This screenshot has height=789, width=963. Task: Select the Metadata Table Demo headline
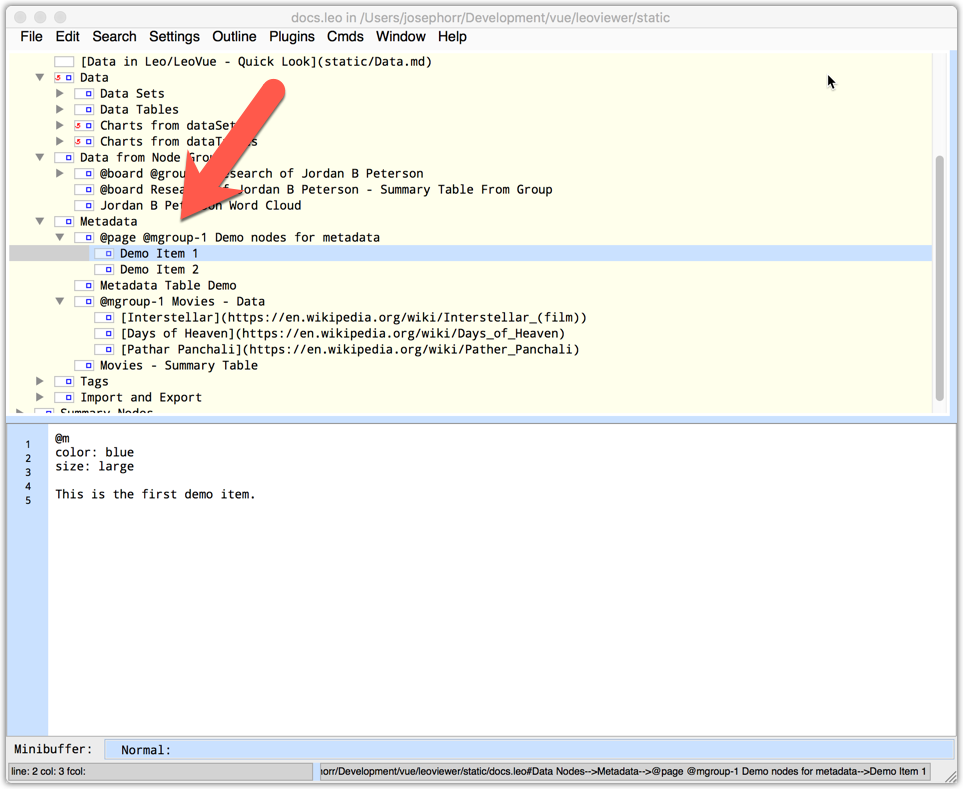pyautogui.click(x=168, y=285)
